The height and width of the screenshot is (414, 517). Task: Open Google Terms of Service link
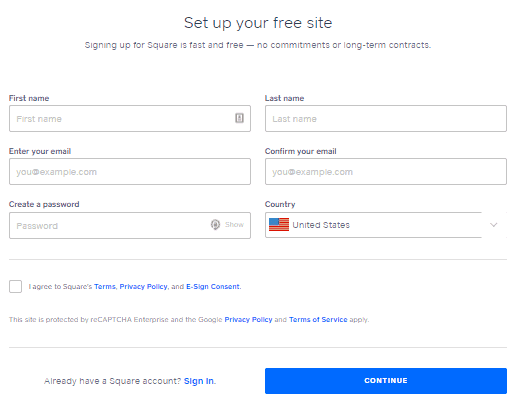(318, 320)
